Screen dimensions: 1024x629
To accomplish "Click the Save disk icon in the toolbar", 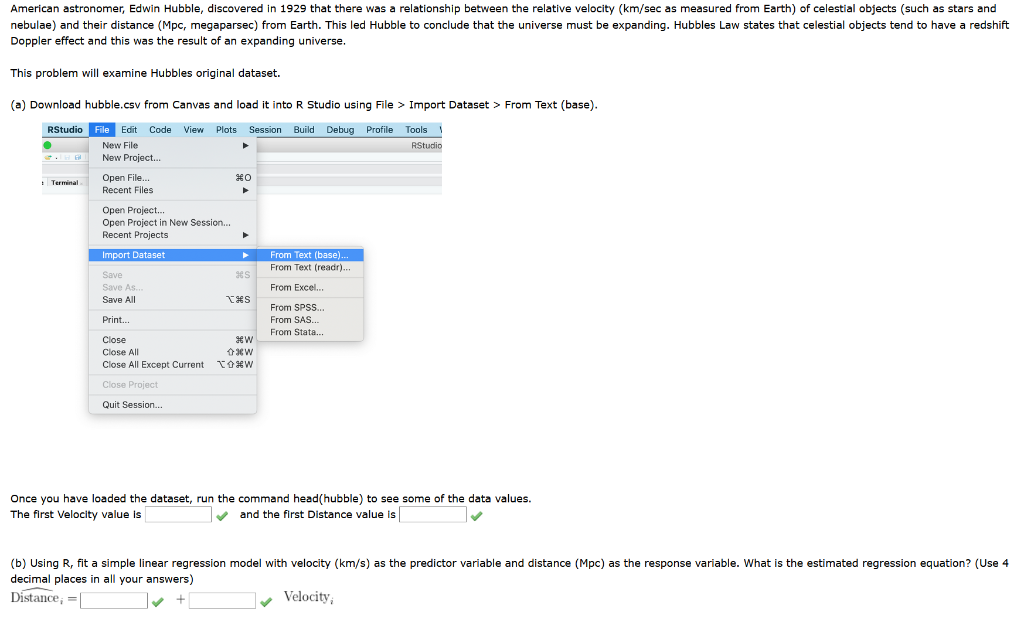I will coord(67,157).
